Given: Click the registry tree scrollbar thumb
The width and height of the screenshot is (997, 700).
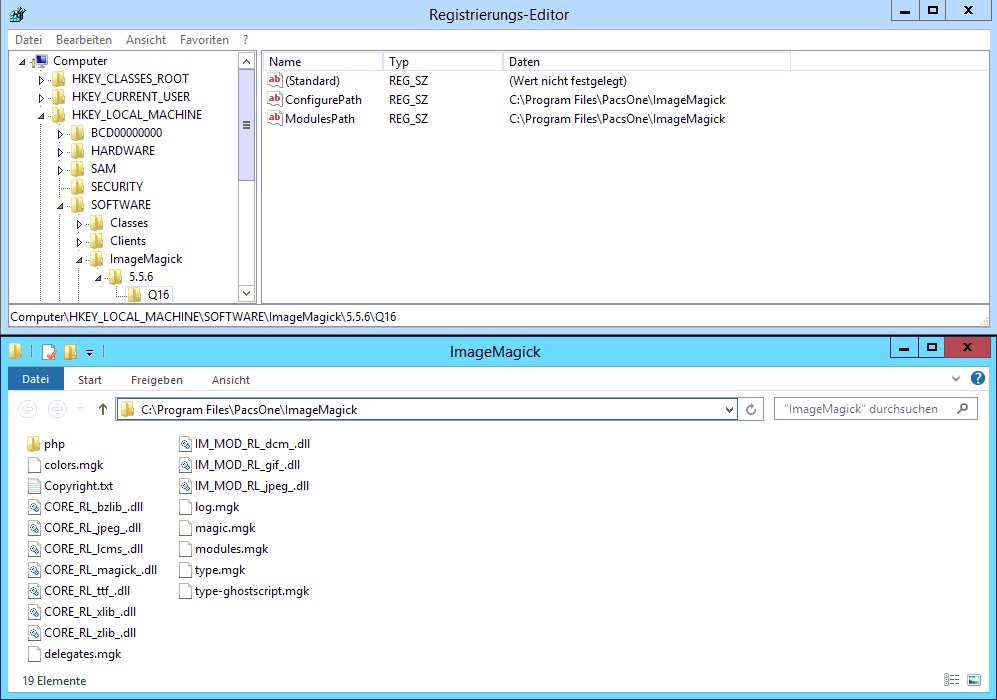Looking at the screenshot, I should pyautogui.click(x=247, y=125).
